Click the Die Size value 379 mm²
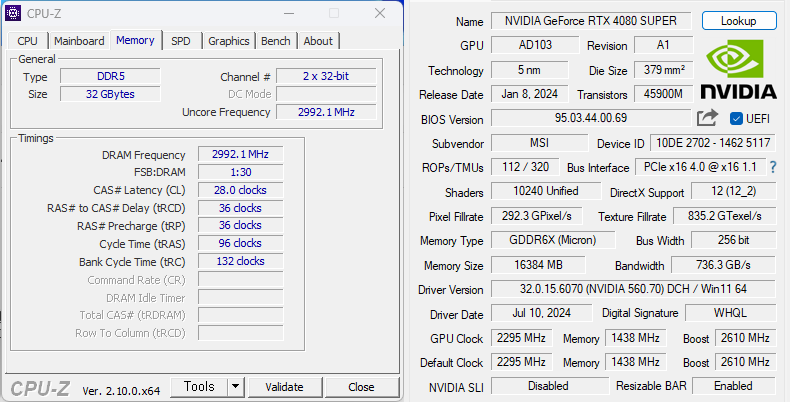The image size is (790, 402). [x=664, y=70]
